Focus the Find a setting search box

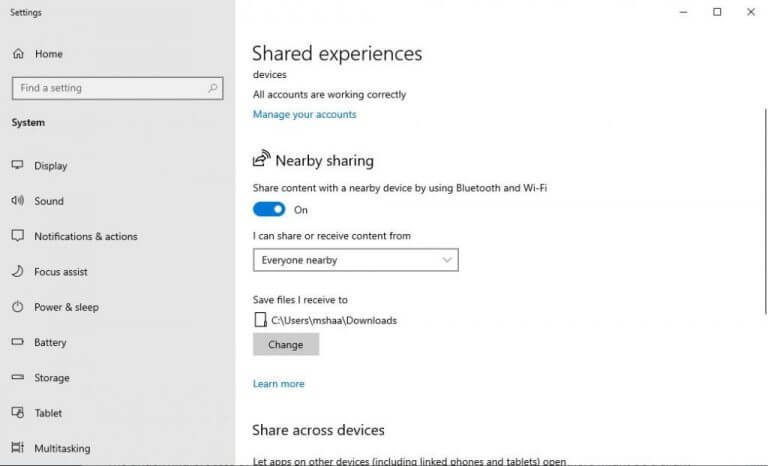click(108, 88)
